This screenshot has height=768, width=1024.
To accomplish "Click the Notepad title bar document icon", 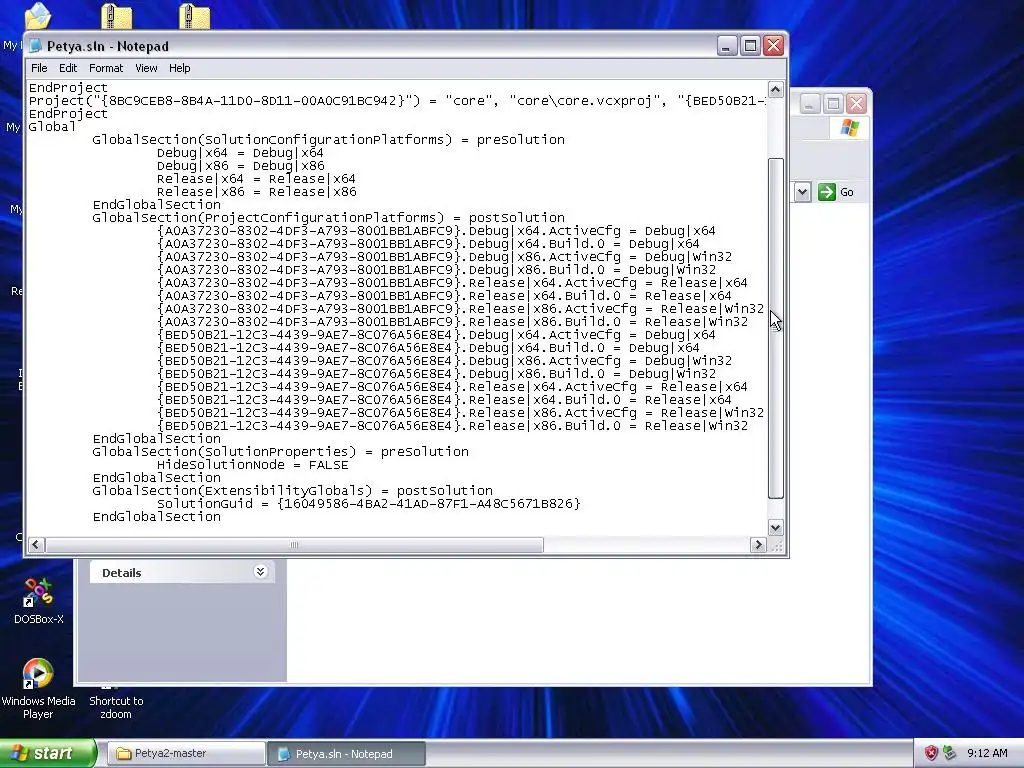I will (35, 46).
